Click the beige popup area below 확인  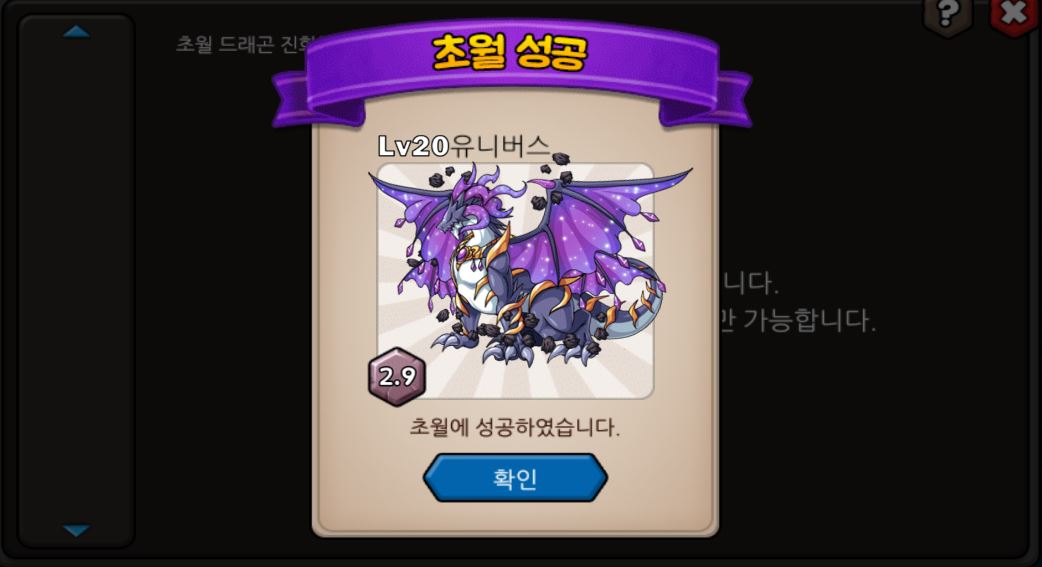point(515,517)
